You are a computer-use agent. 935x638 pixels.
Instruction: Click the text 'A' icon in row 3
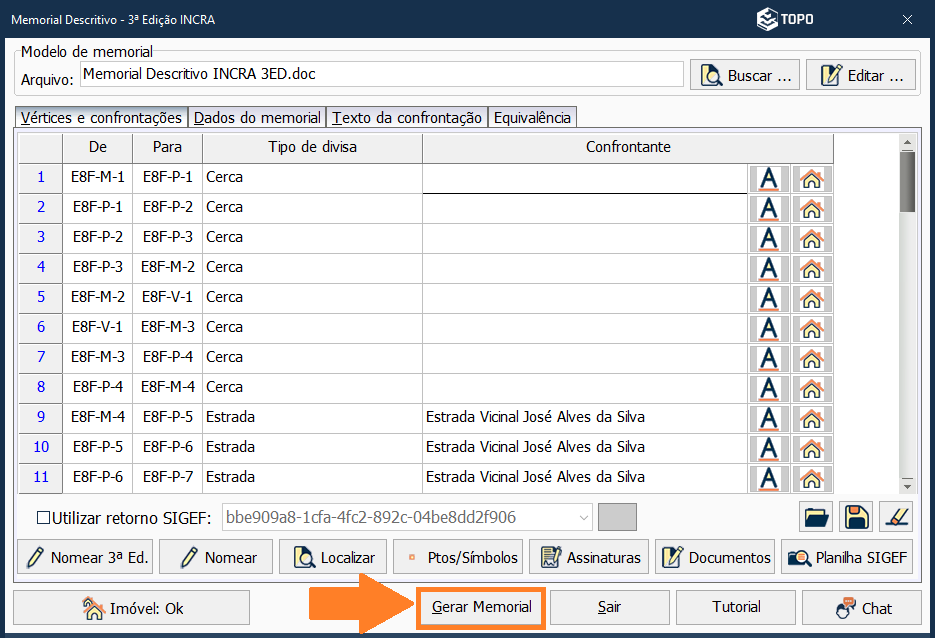coord(769,239)
